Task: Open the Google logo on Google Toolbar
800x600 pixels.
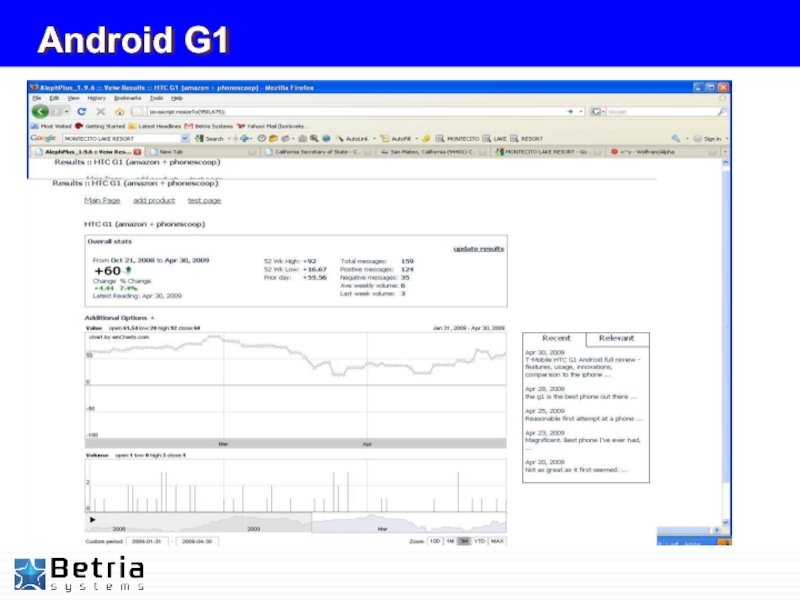Action: pyautogui.click(x=43, y=138)
